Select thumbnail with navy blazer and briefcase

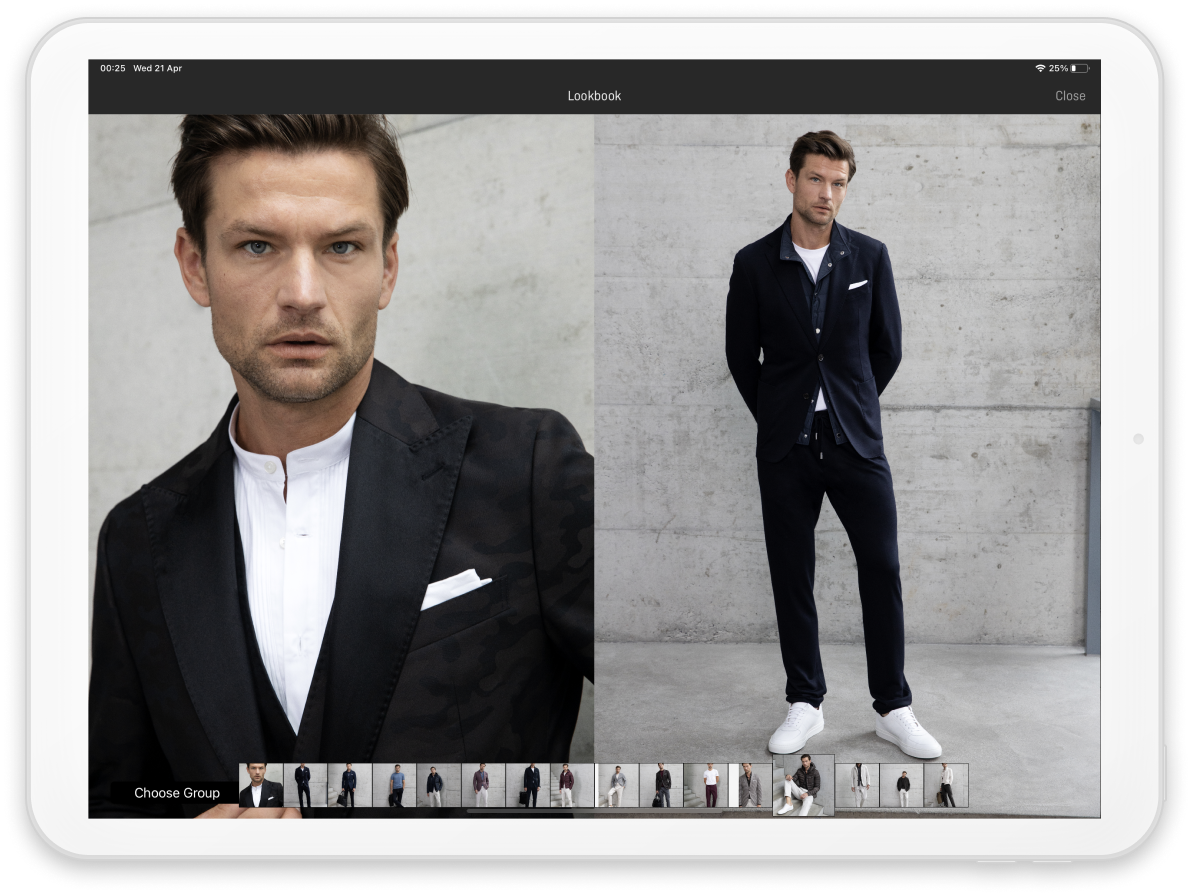[x=350, y=785]
